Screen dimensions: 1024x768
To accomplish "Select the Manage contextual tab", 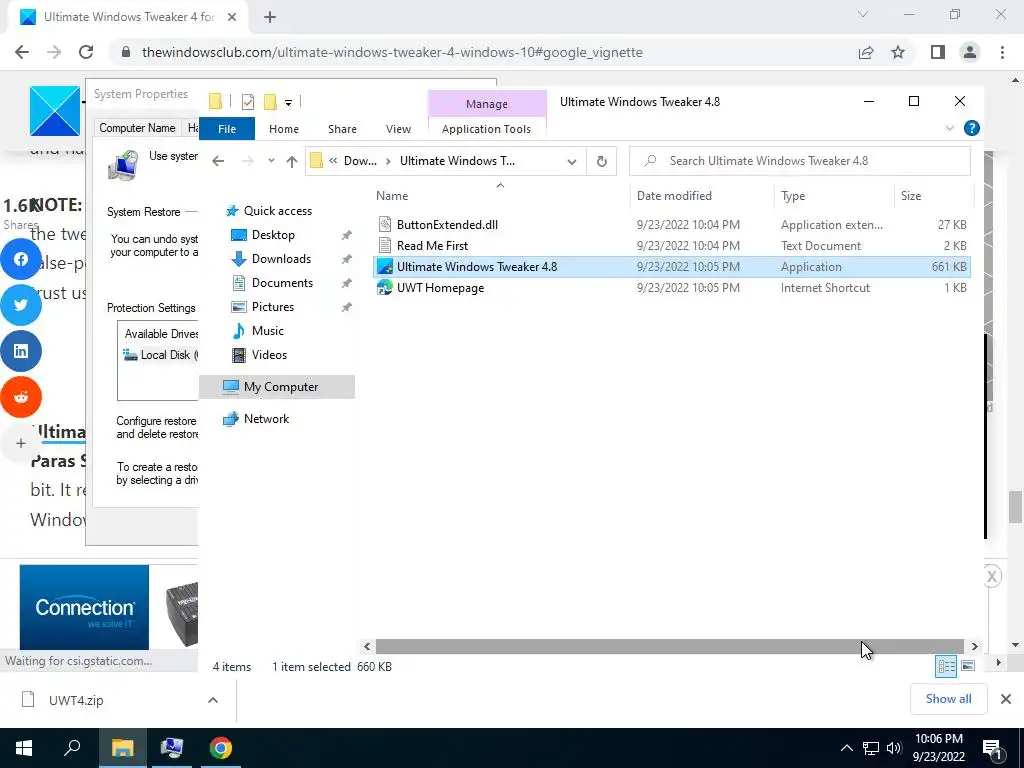I will [x=487, y=104].
